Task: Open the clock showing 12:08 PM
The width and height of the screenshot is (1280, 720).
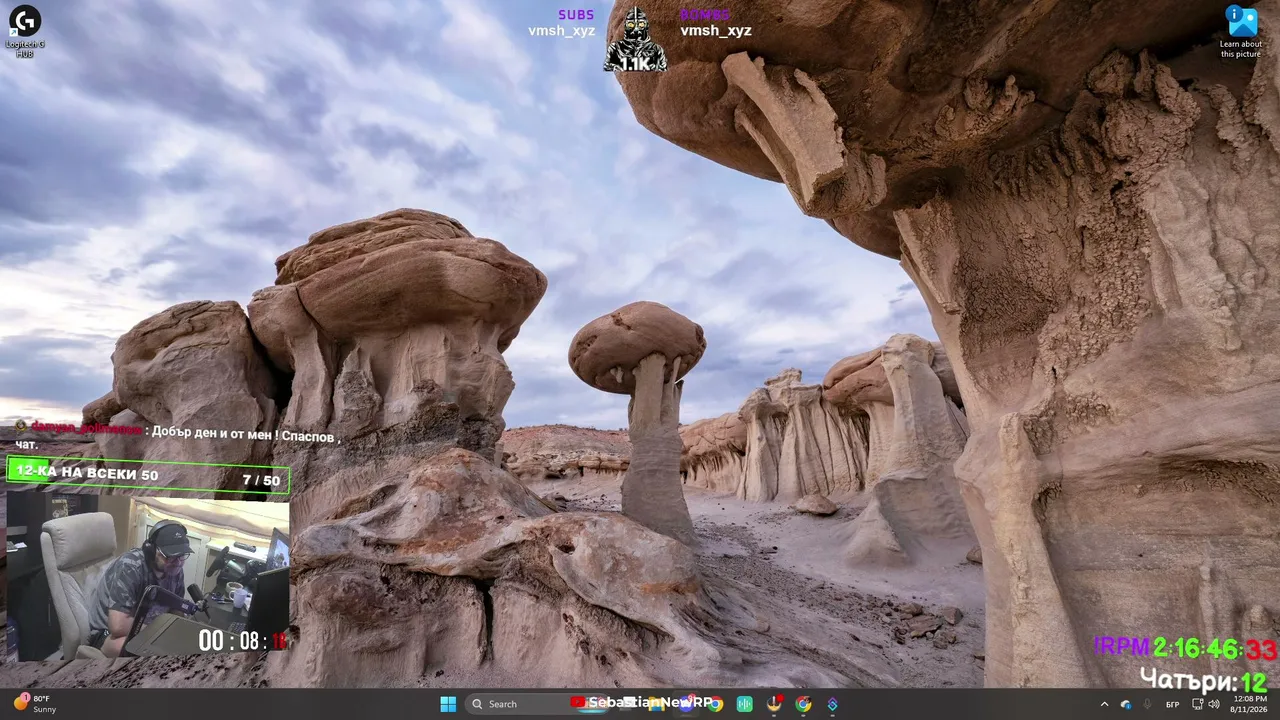Action: [1249, 704]
